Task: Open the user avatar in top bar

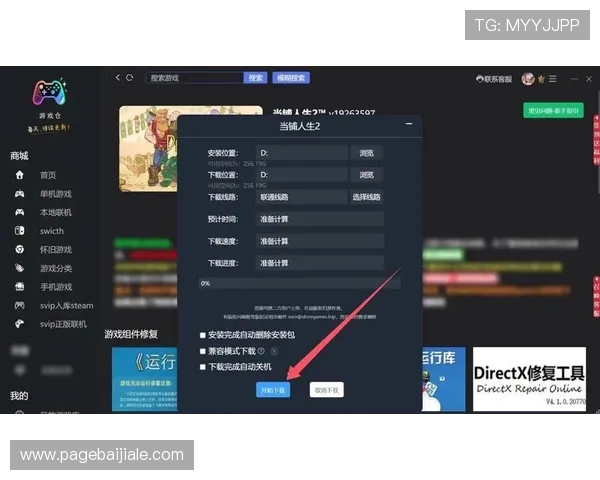Action: pos(528,79)
